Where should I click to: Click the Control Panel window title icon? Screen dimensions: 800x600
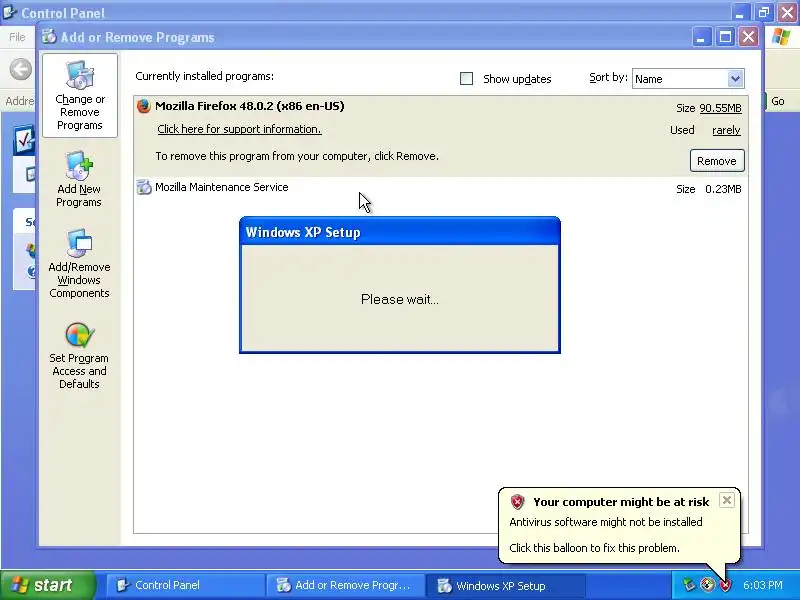[10, 12]
